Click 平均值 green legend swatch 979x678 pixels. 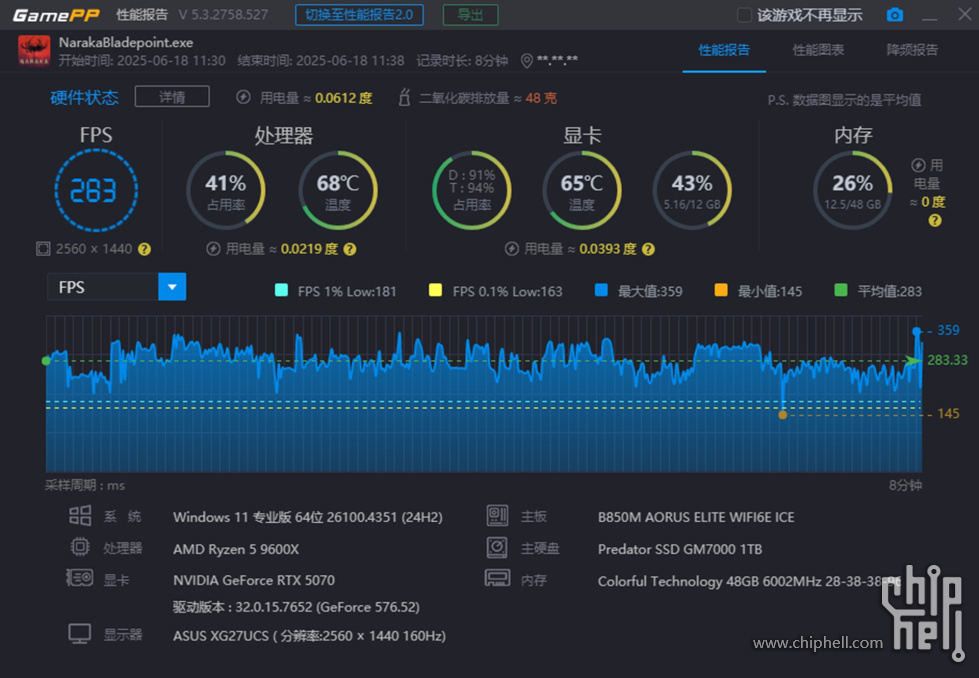[841, 290]
